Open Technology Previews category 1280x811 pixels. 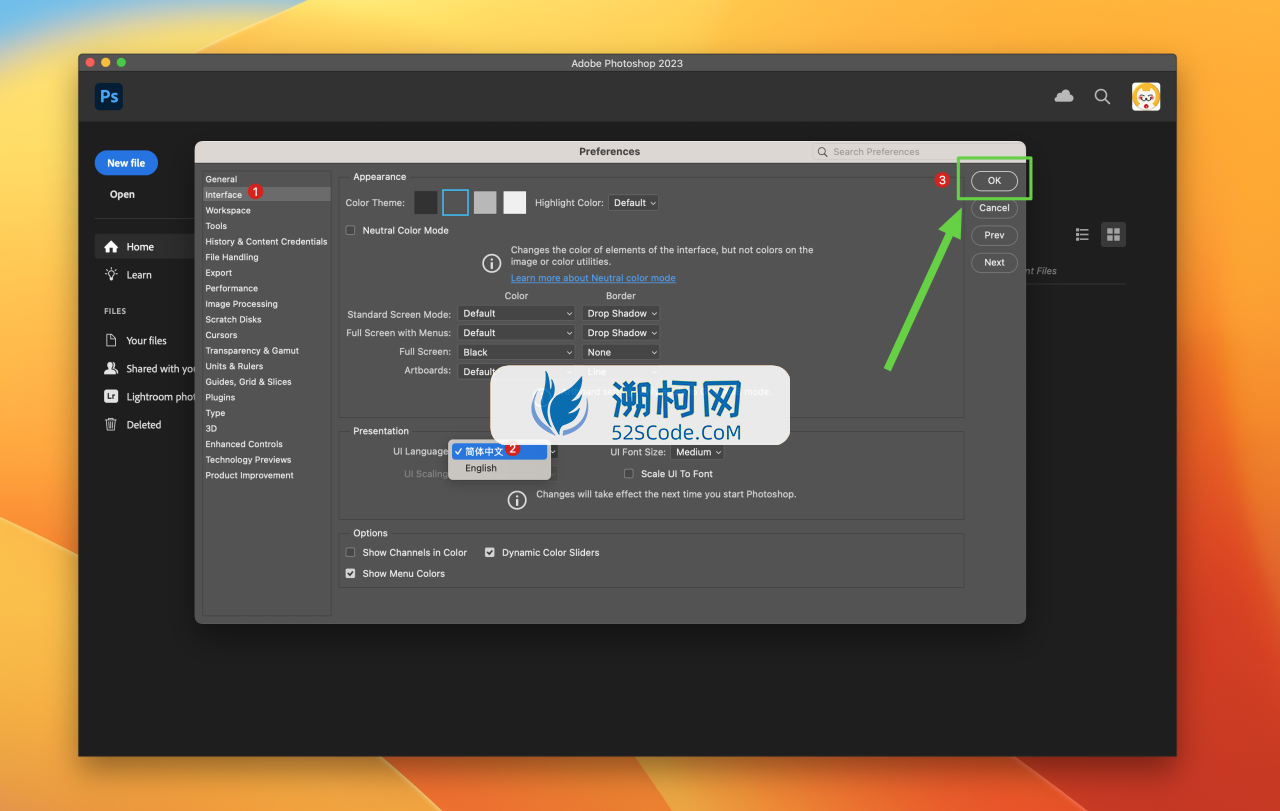(x=266, y=460)
